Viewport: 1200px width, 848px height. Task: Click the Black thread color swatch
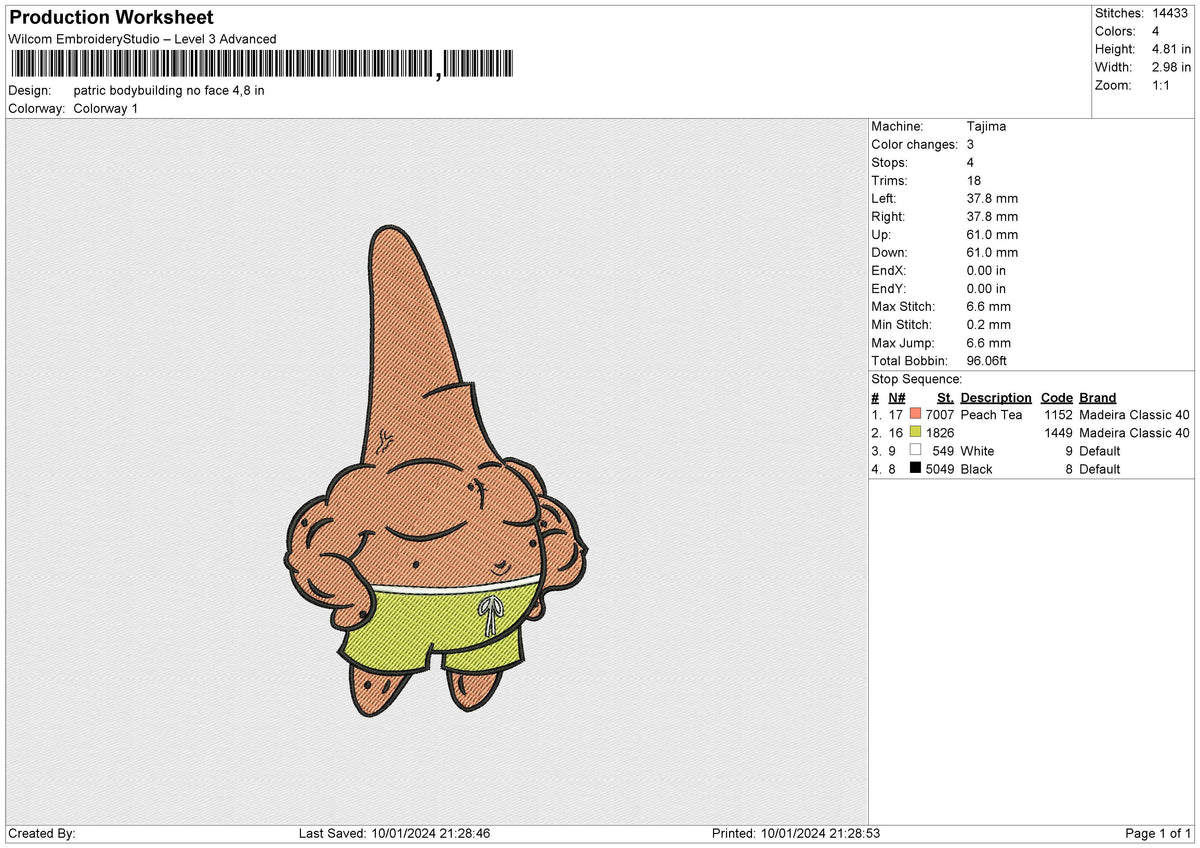pyautogui.click(x=915, y=469)
